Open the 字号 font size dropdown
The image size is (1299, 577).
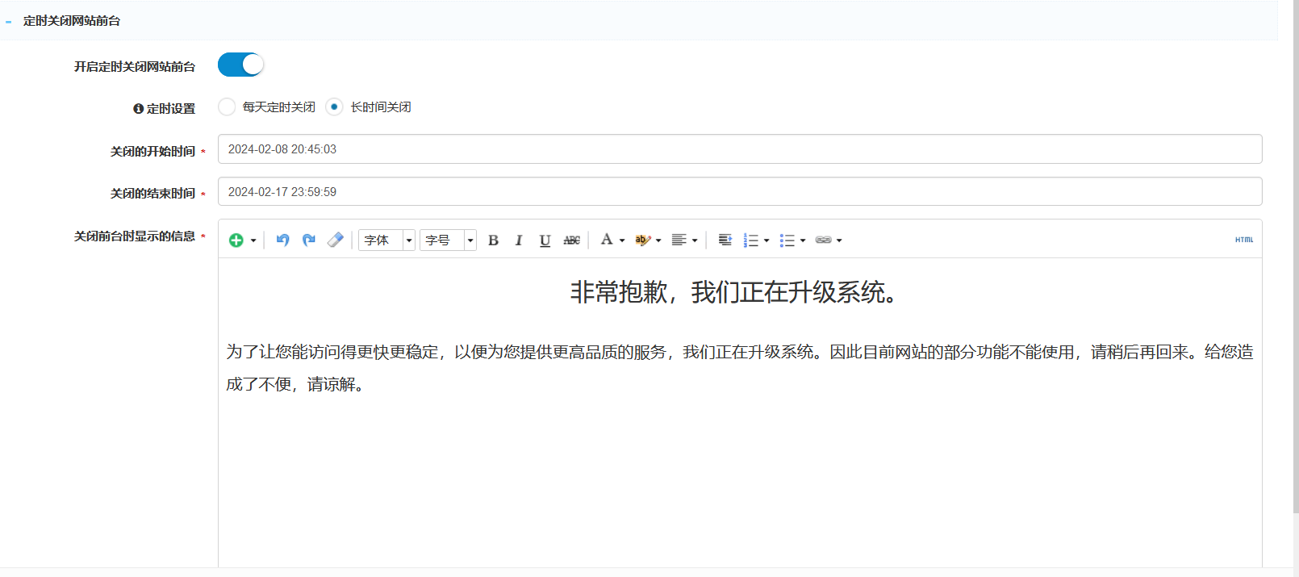(x=447, y=240)
